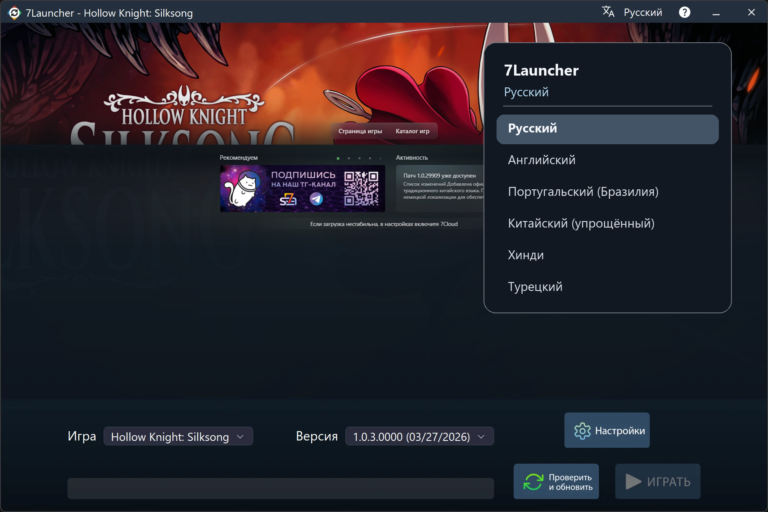Click the play triangle on ИГРАТЬ
This screenshot has width=768, height=512.
click(633, 482)
